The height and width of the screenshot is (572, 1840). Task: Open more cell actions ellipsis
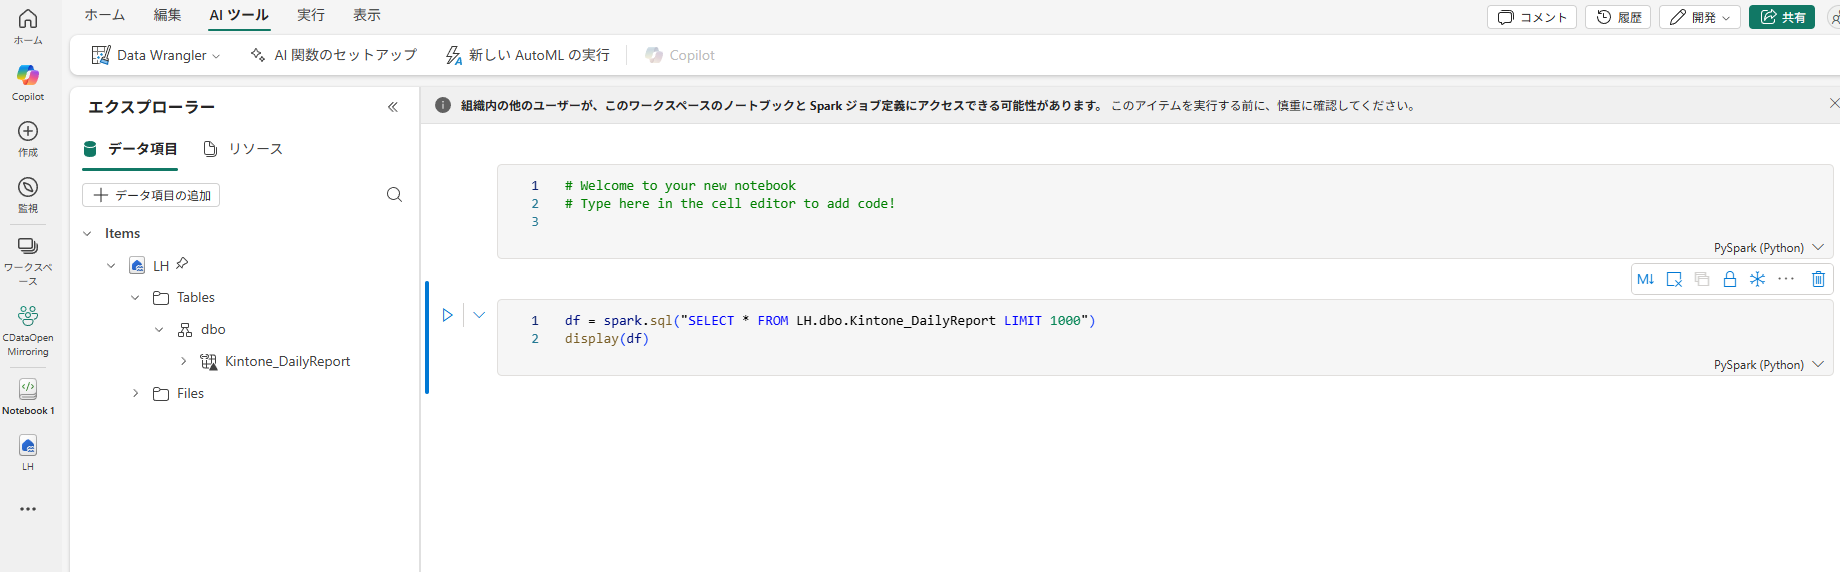[x=1786, y=279]
